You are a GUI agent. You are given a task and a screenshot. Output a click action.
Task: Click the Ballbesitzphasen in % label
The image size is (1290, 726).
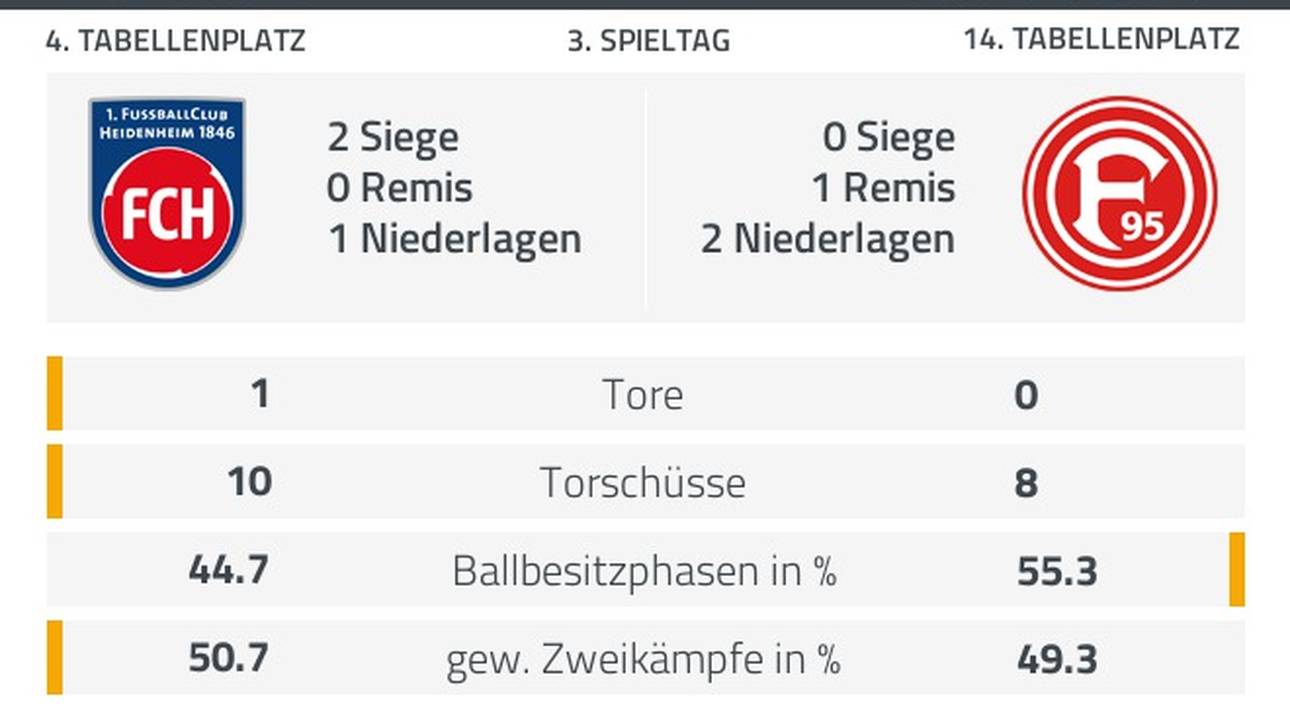coord(644,571)
